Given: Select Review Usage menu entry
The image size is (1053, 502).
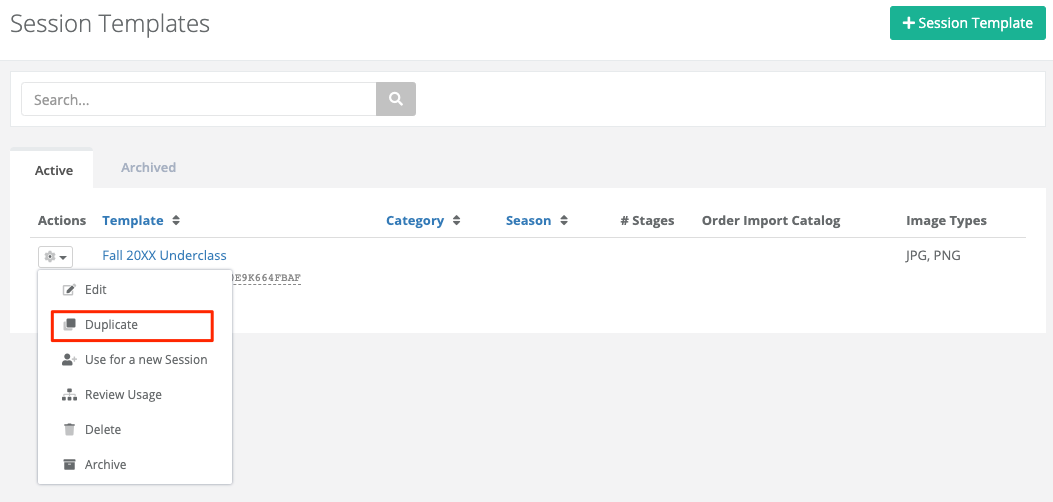Looking at the screenshot, I should tap(135, 395).
